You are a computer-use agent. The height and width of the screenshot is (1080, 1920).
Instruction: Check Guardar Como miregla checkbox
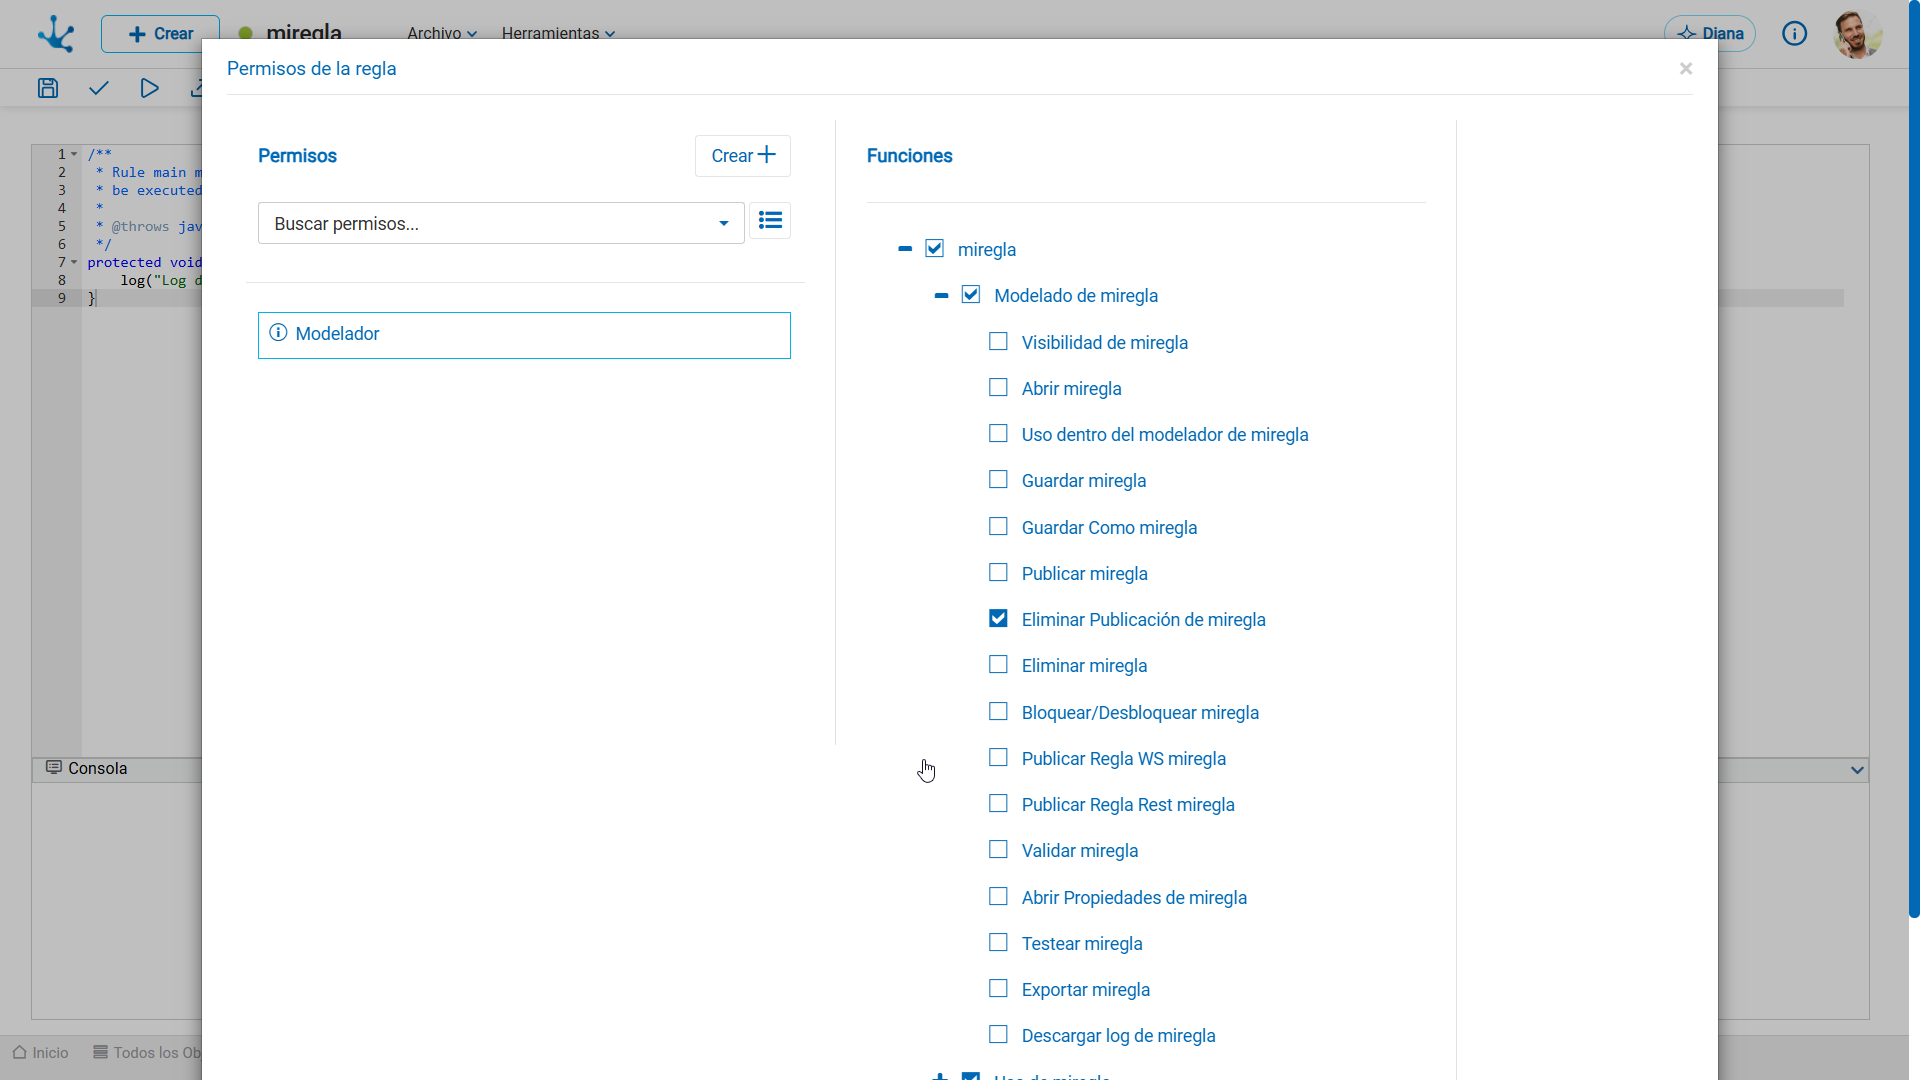[998, 526]
